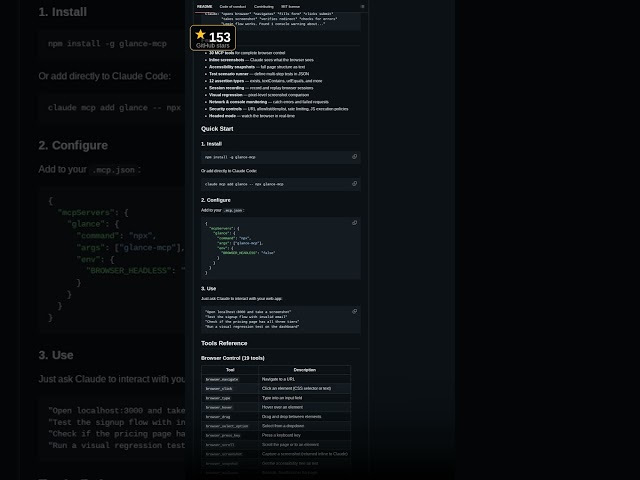Open the Code of conduct tab
The width and height of the screenshot is (640, 480).
(x=233, y=7)
